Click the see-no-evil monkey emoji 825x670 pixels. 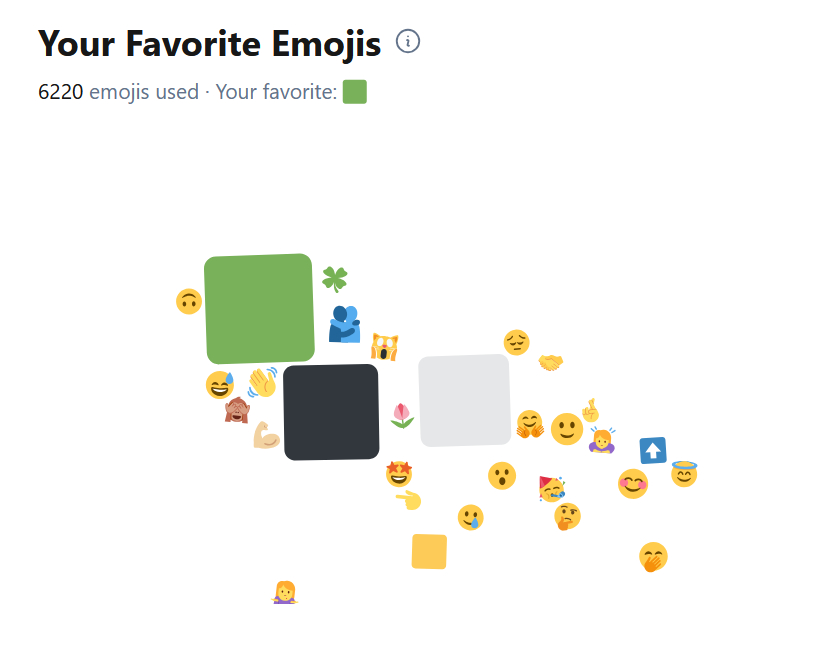click(x=237, y=410)
